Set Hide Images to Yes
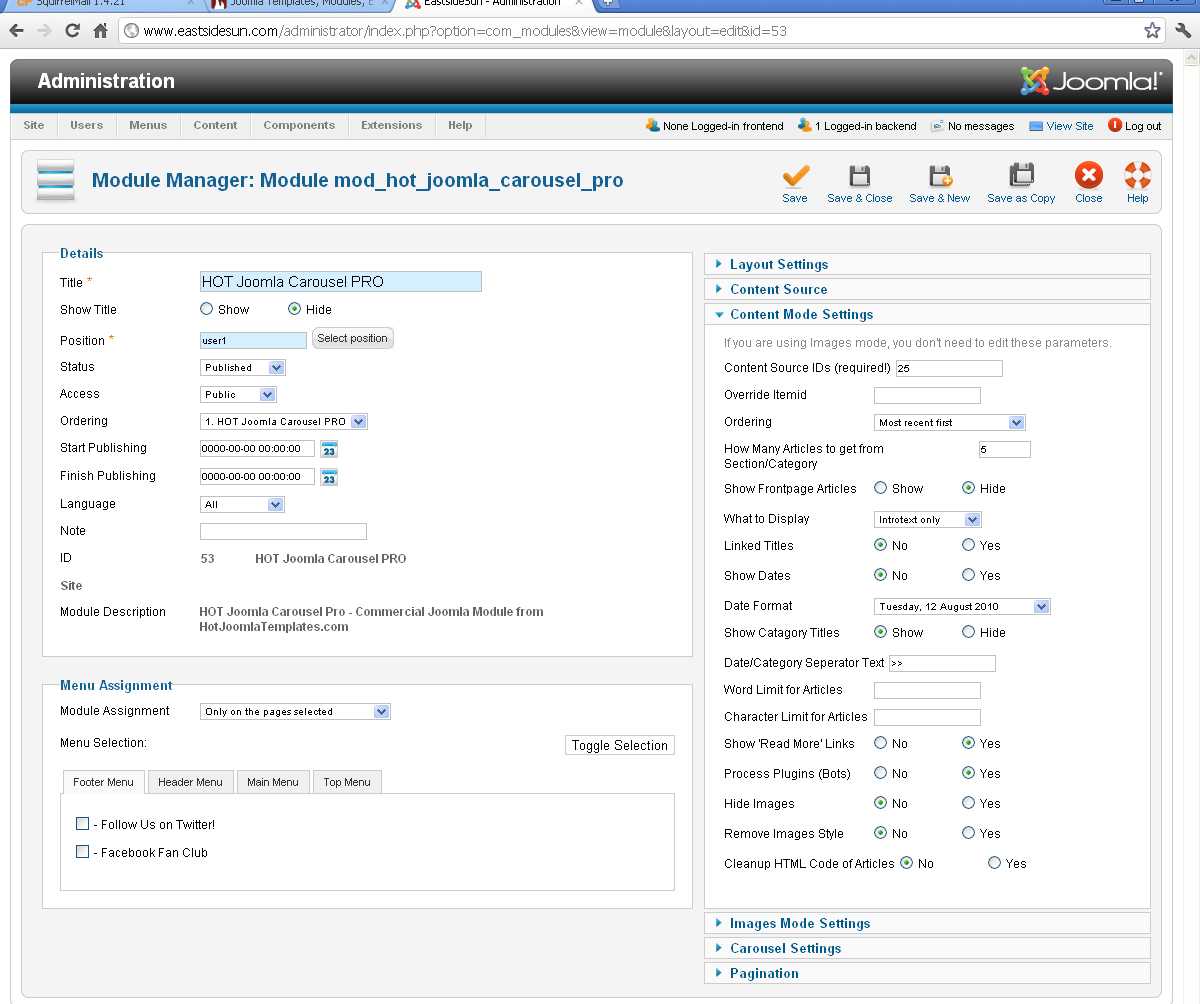The image size is (1200, 1004). (x=968, y=803)
